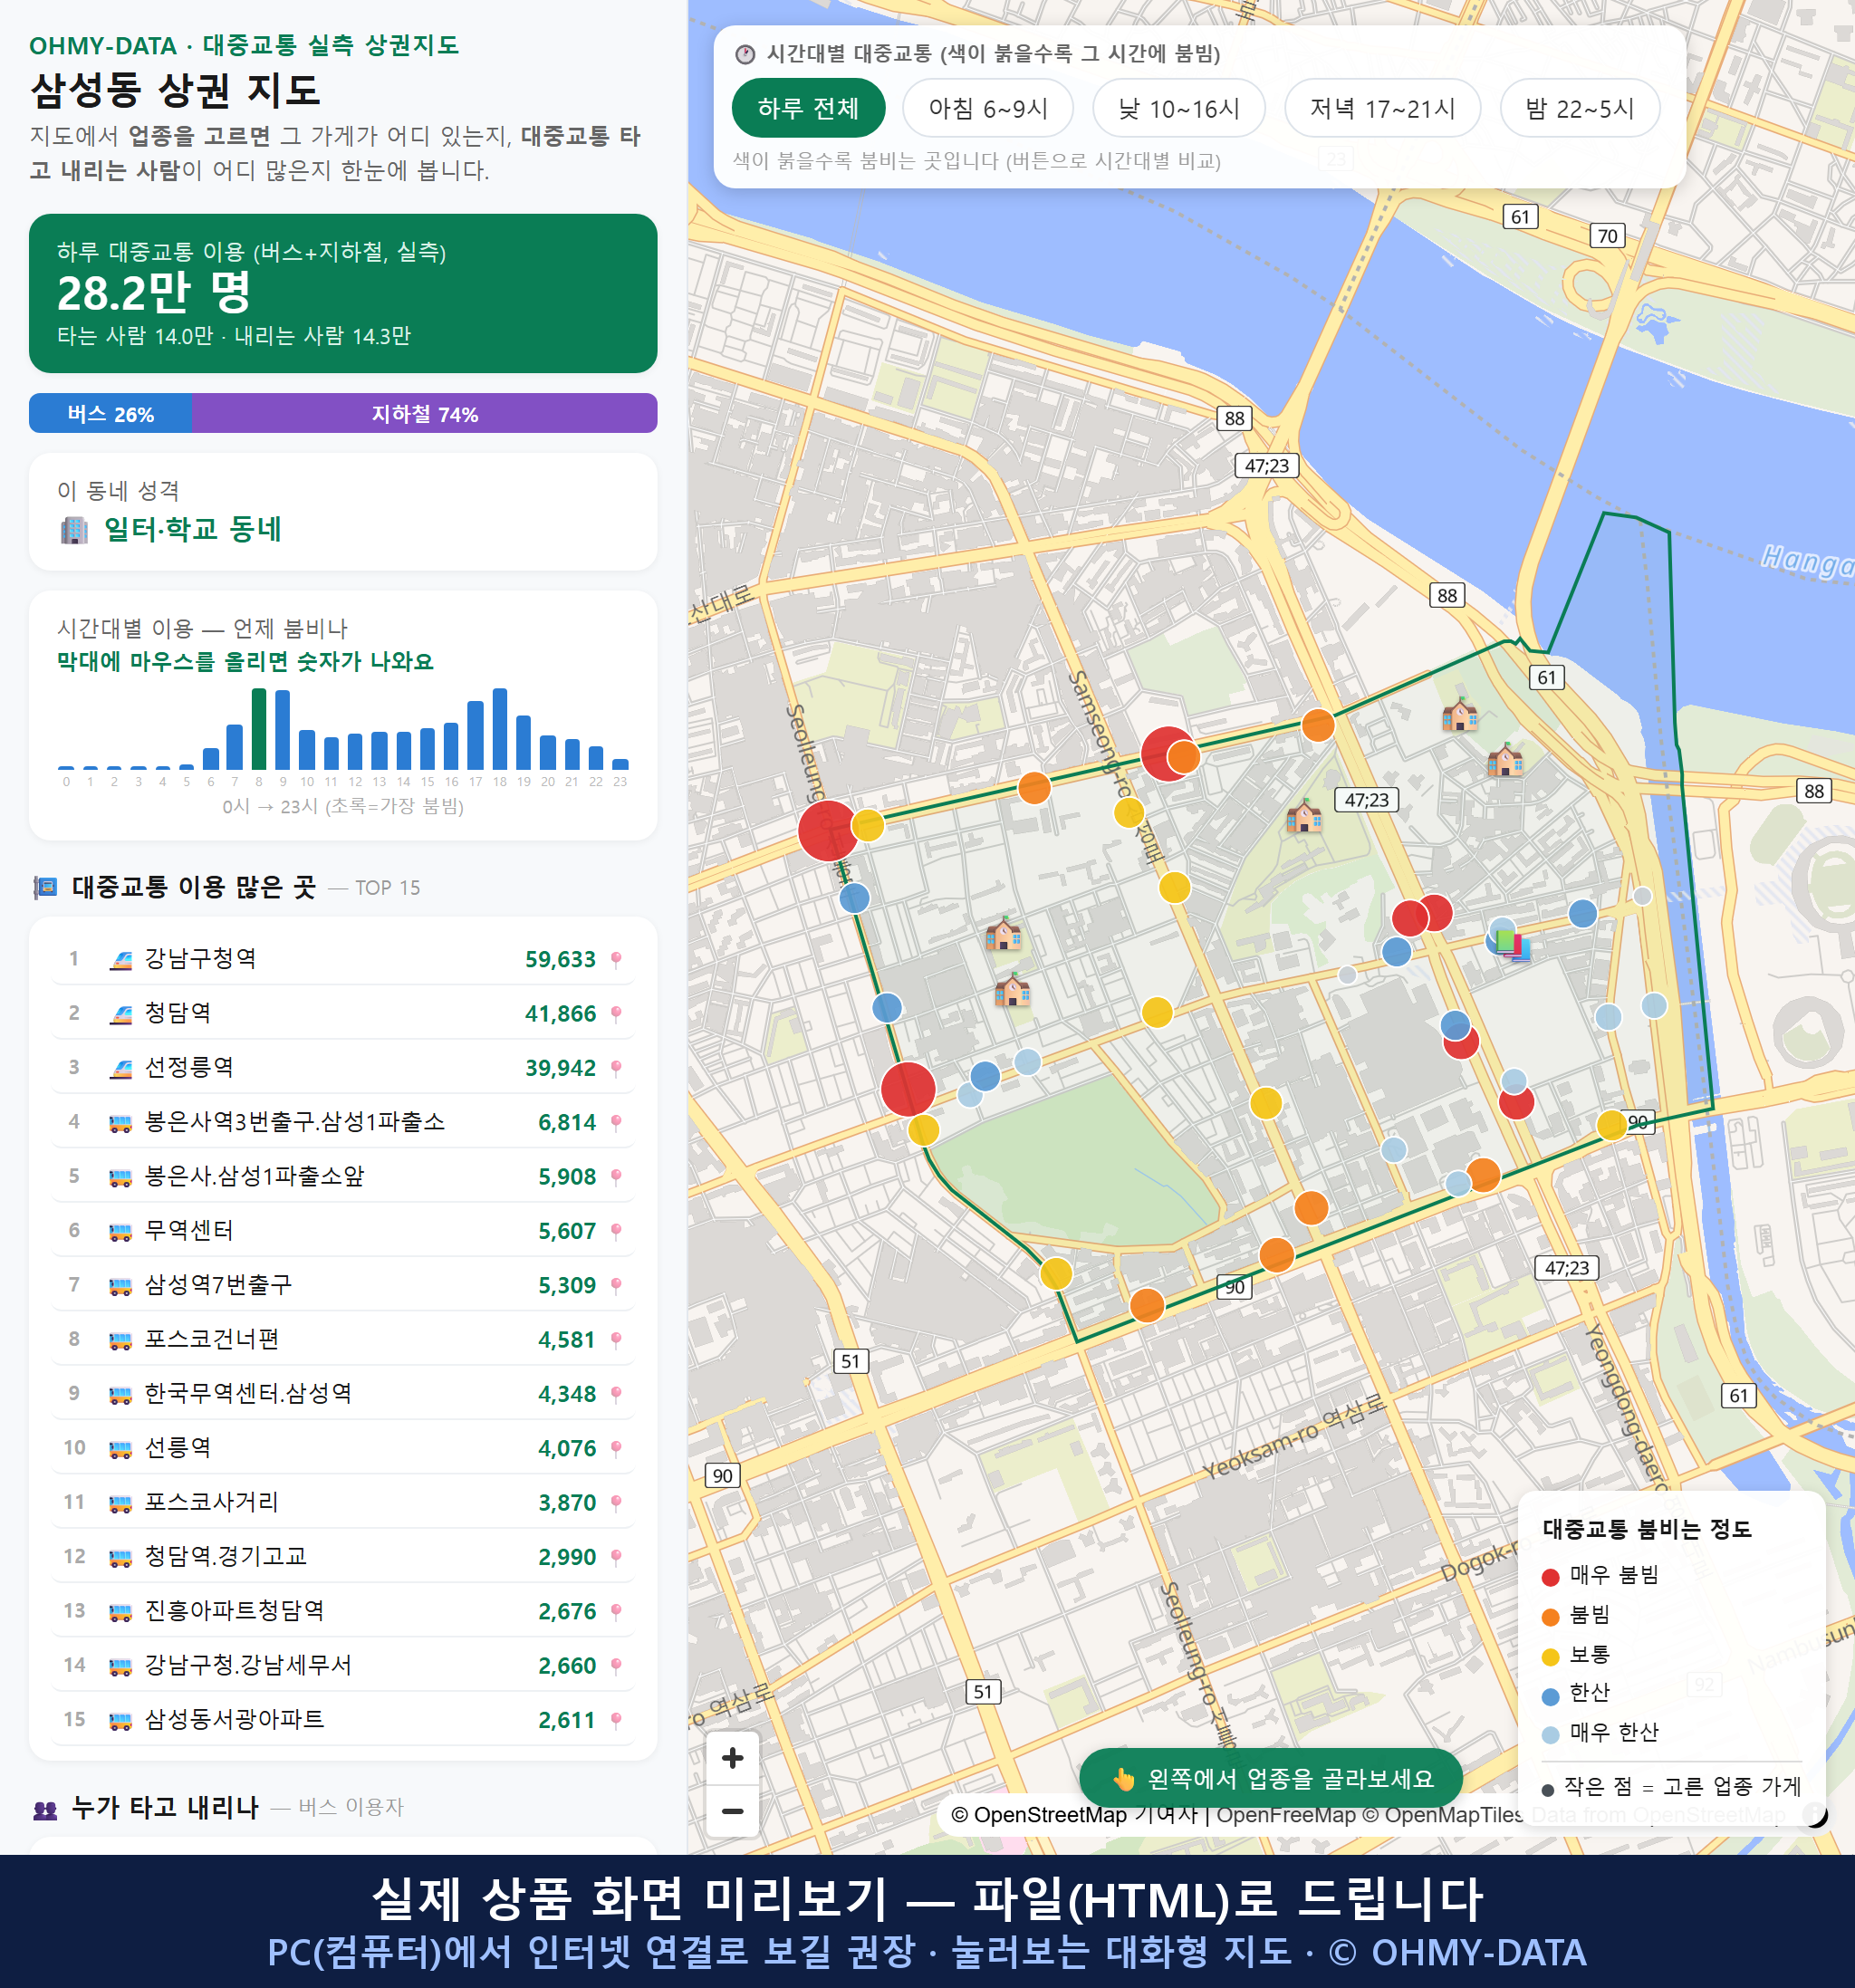Select the 청담역 41,866 list row
Viewport: 1855px width, 1988px height.
click(343, 1013)
